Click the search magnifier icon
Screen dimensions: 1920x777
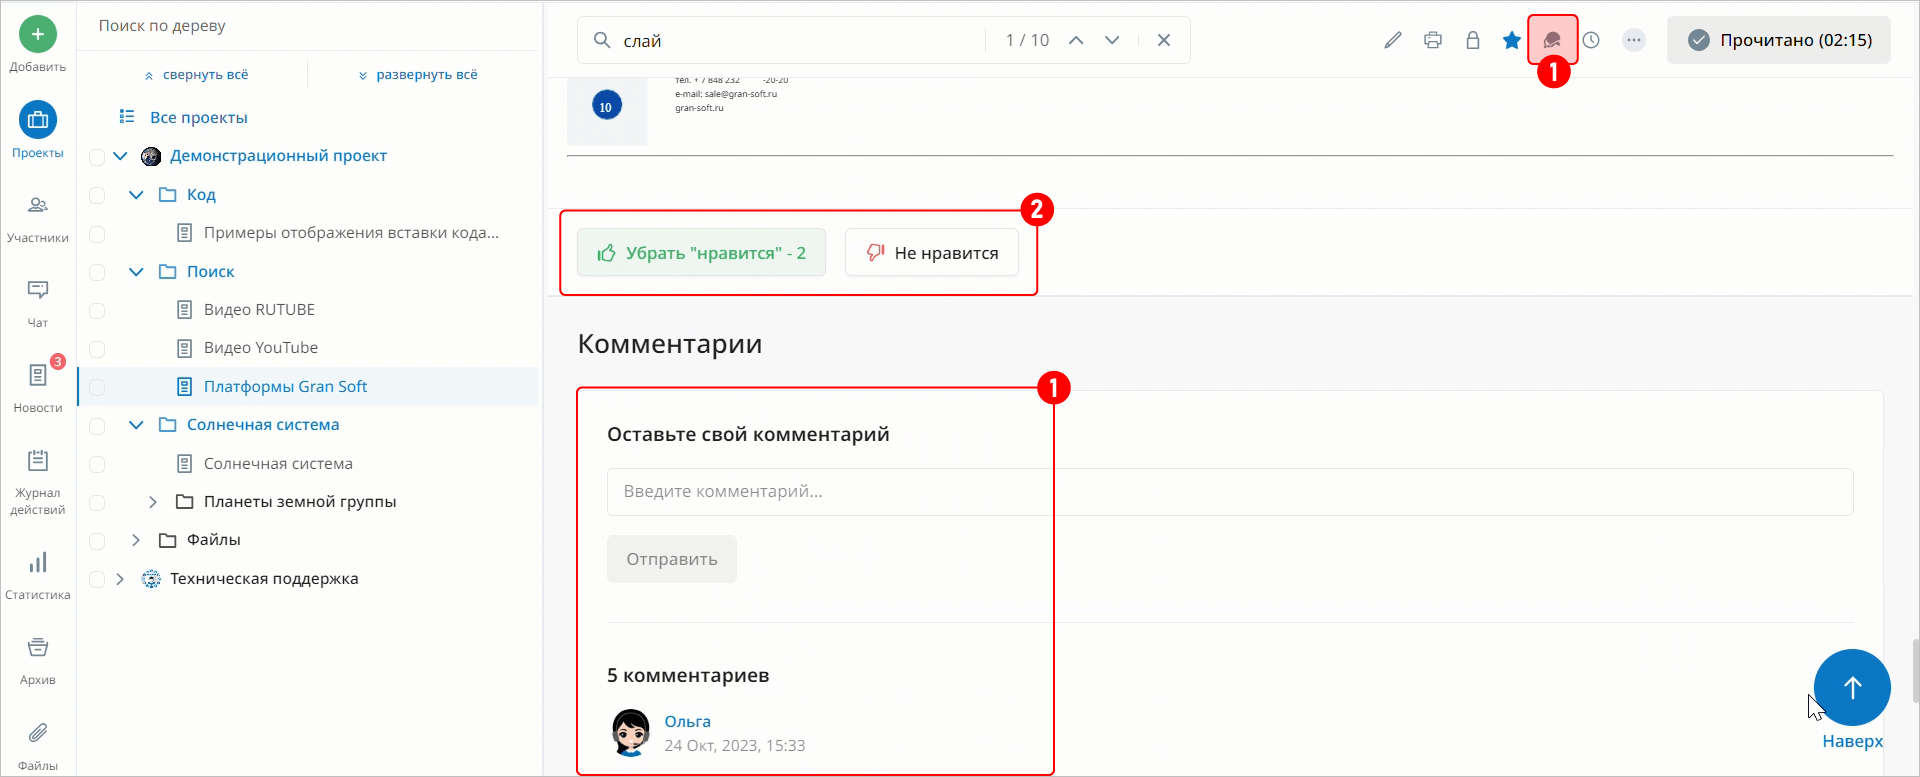tap(602, 40)
